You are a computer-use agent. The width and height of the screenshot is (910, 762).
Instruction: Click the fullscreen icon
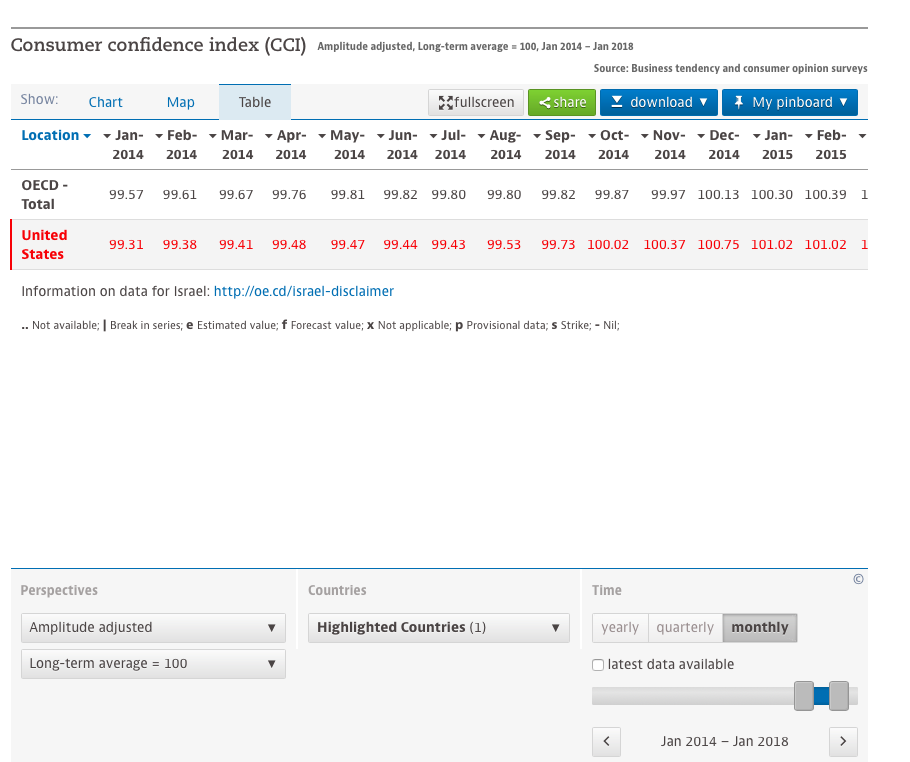444,102
